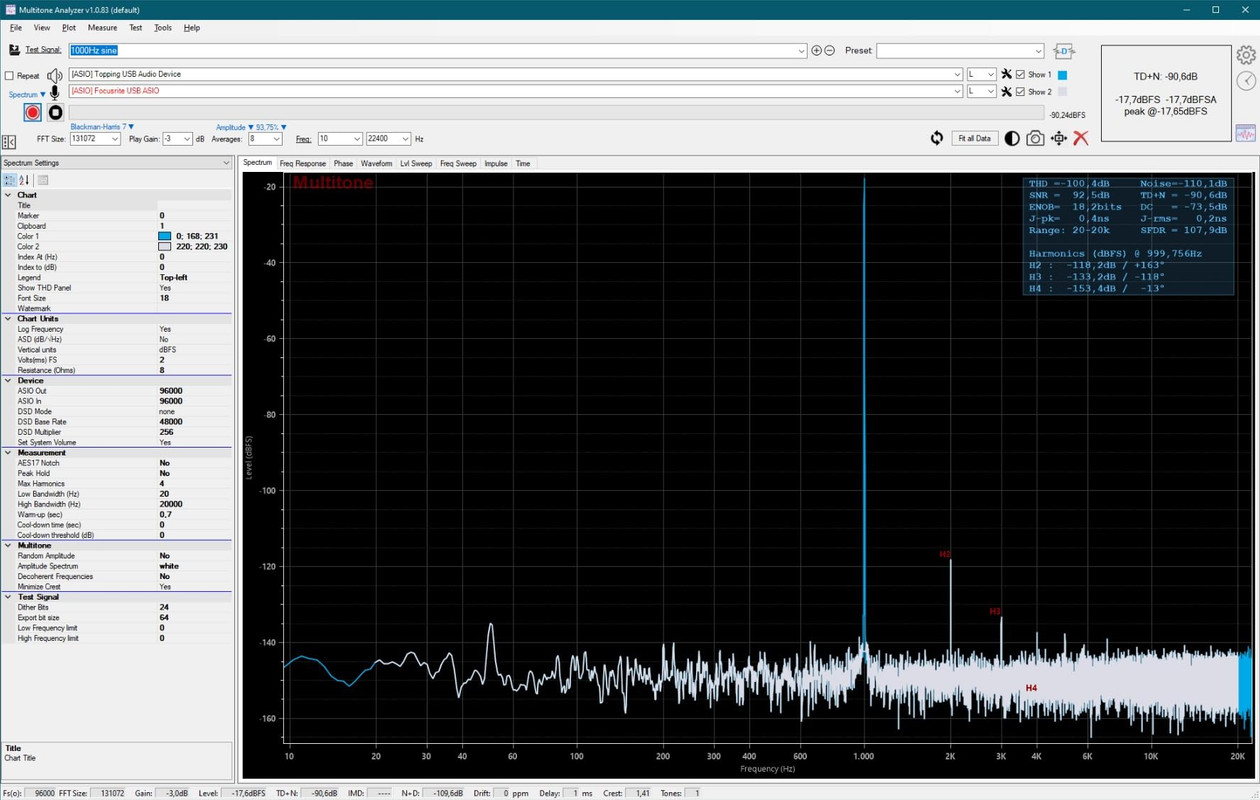Open the Play Gain dropdown
Screen dimensions: 1260x800
click(x=187, y=139)
